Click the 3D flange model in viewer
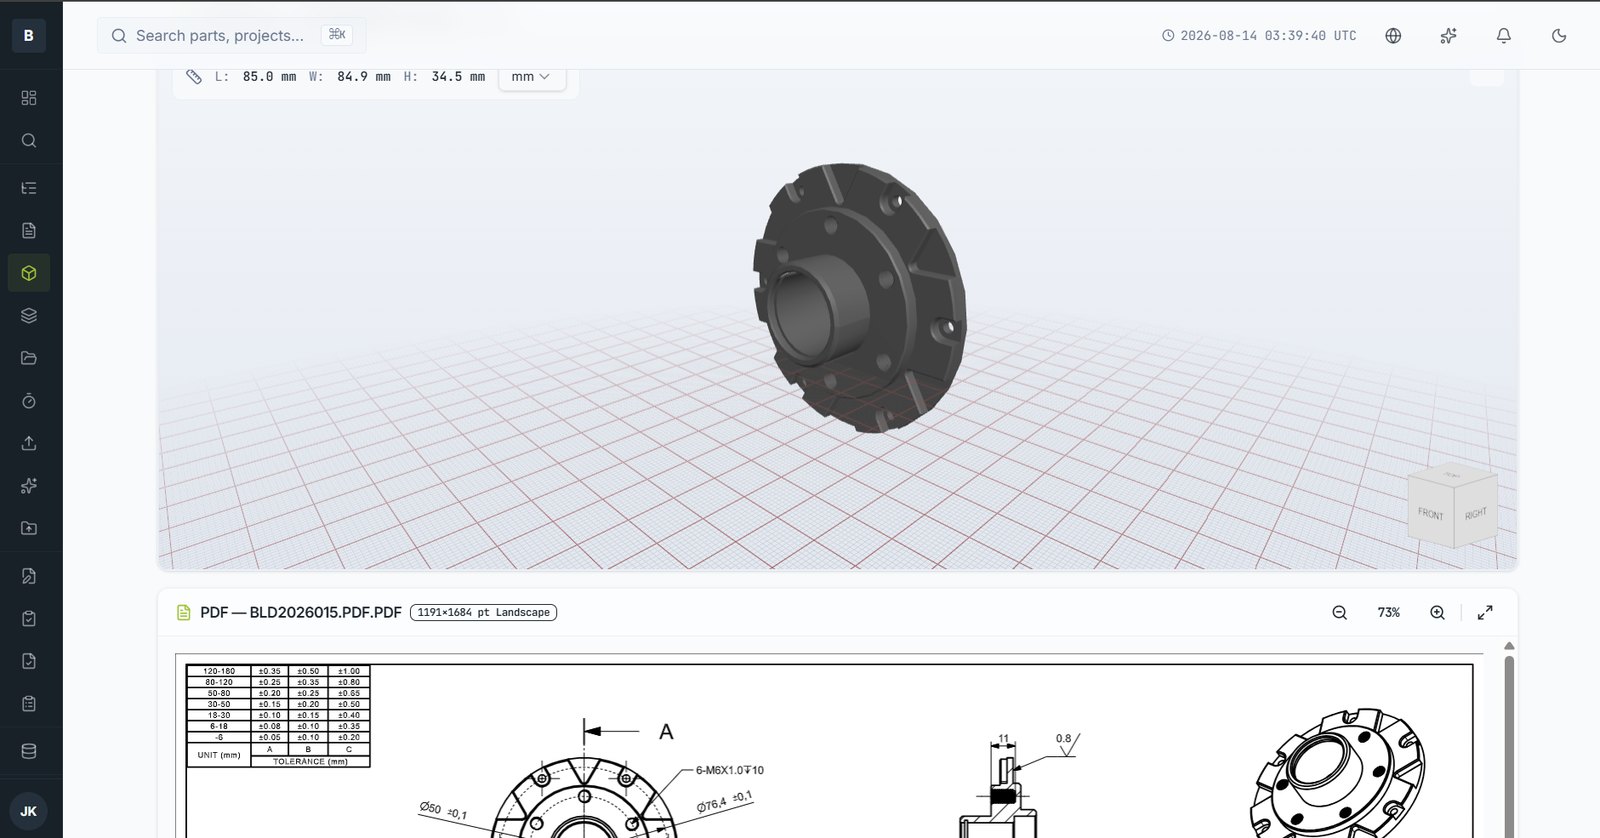Screen dimensions: 1600x838 [x=860, y=297]
